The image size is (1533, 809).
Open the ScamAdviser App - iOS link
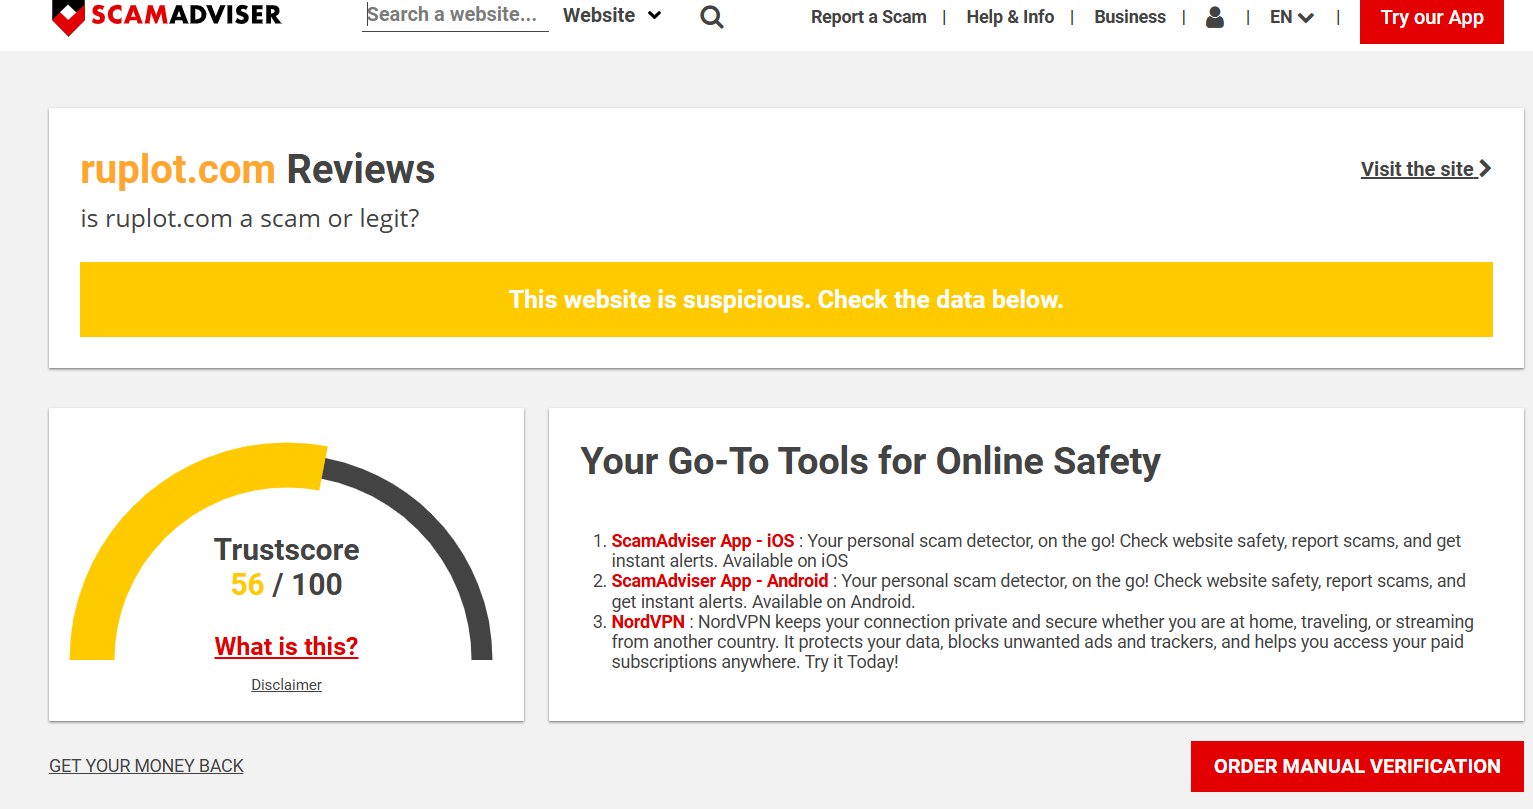[702, 541]
